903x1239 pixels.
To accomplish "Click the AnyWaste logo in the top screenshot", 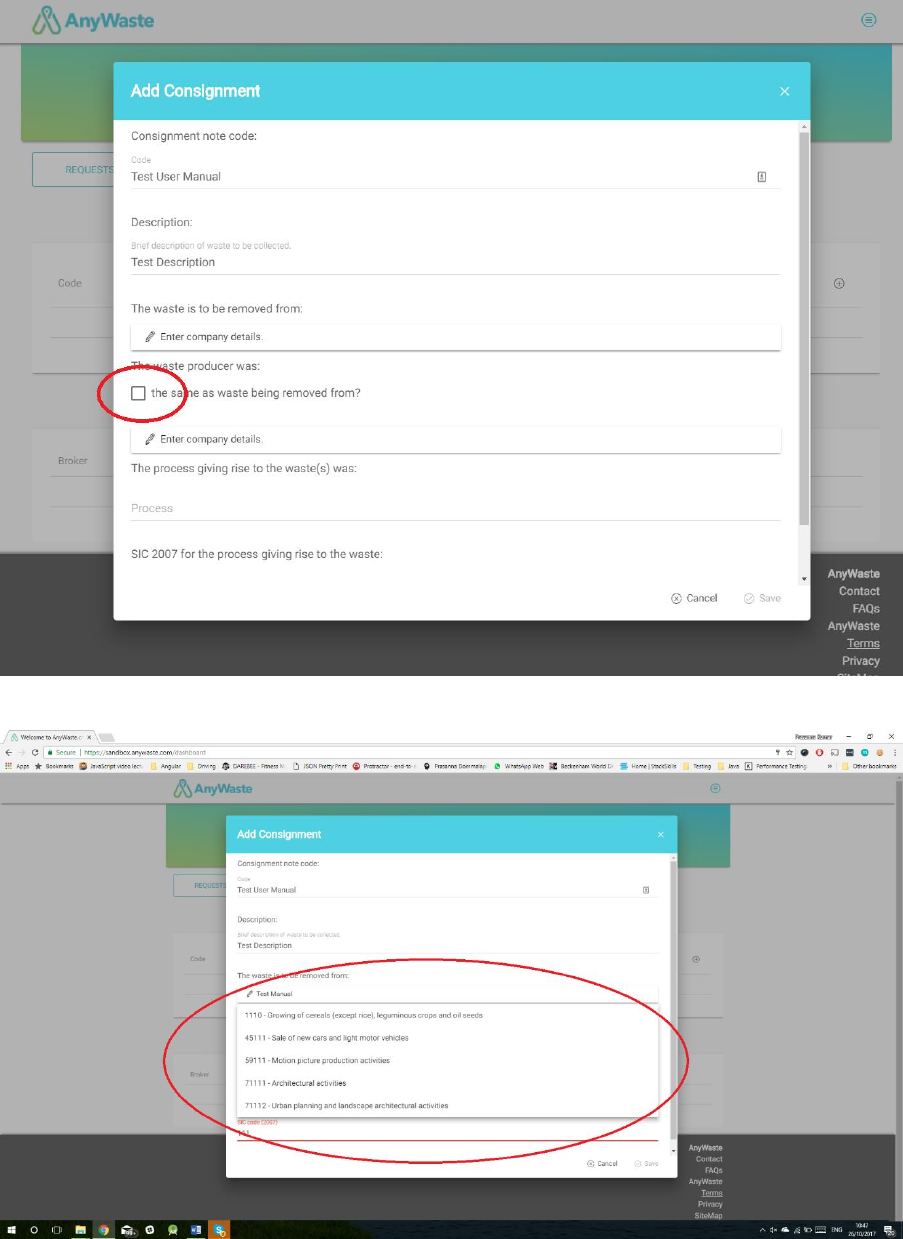I will pos(93,20).
